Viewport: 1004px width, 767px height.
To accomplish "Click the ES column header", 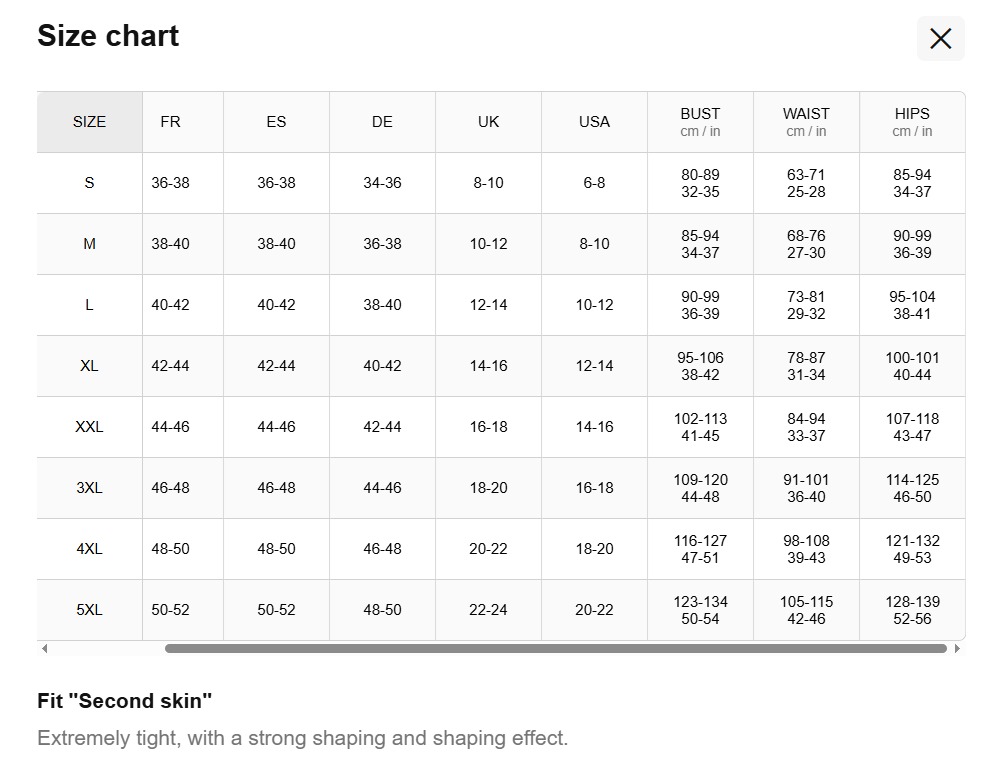I will (x=276, y=122).
